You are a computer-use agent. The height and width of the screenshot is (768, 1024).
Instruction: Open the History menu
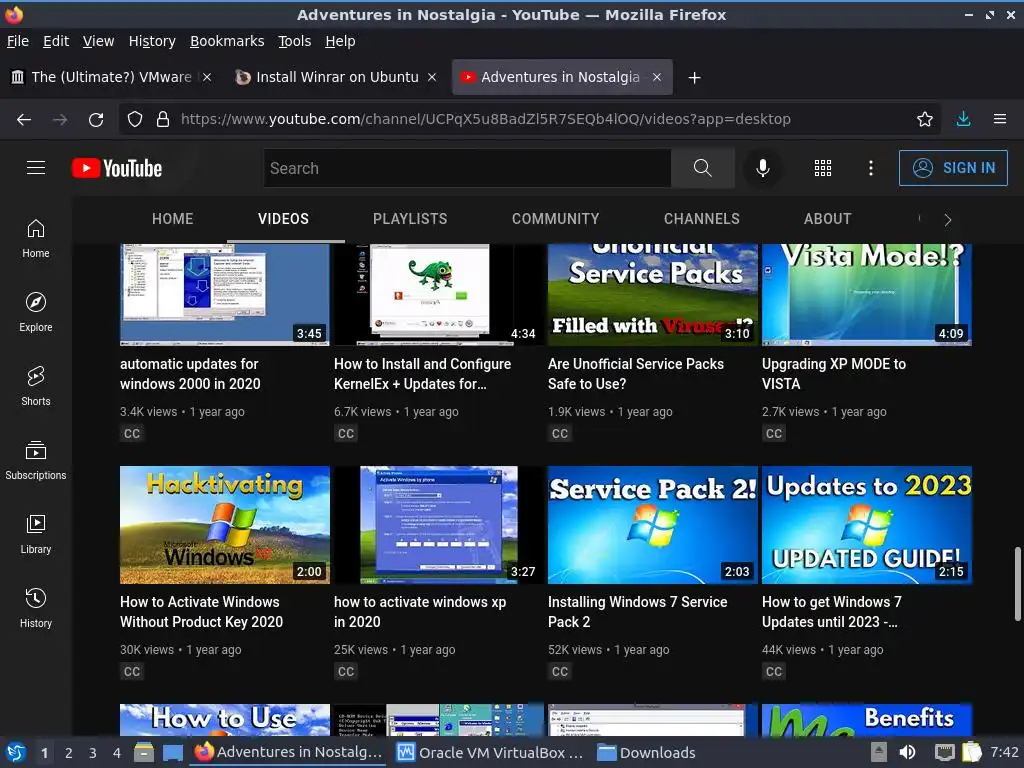click(x=152, y=41)
